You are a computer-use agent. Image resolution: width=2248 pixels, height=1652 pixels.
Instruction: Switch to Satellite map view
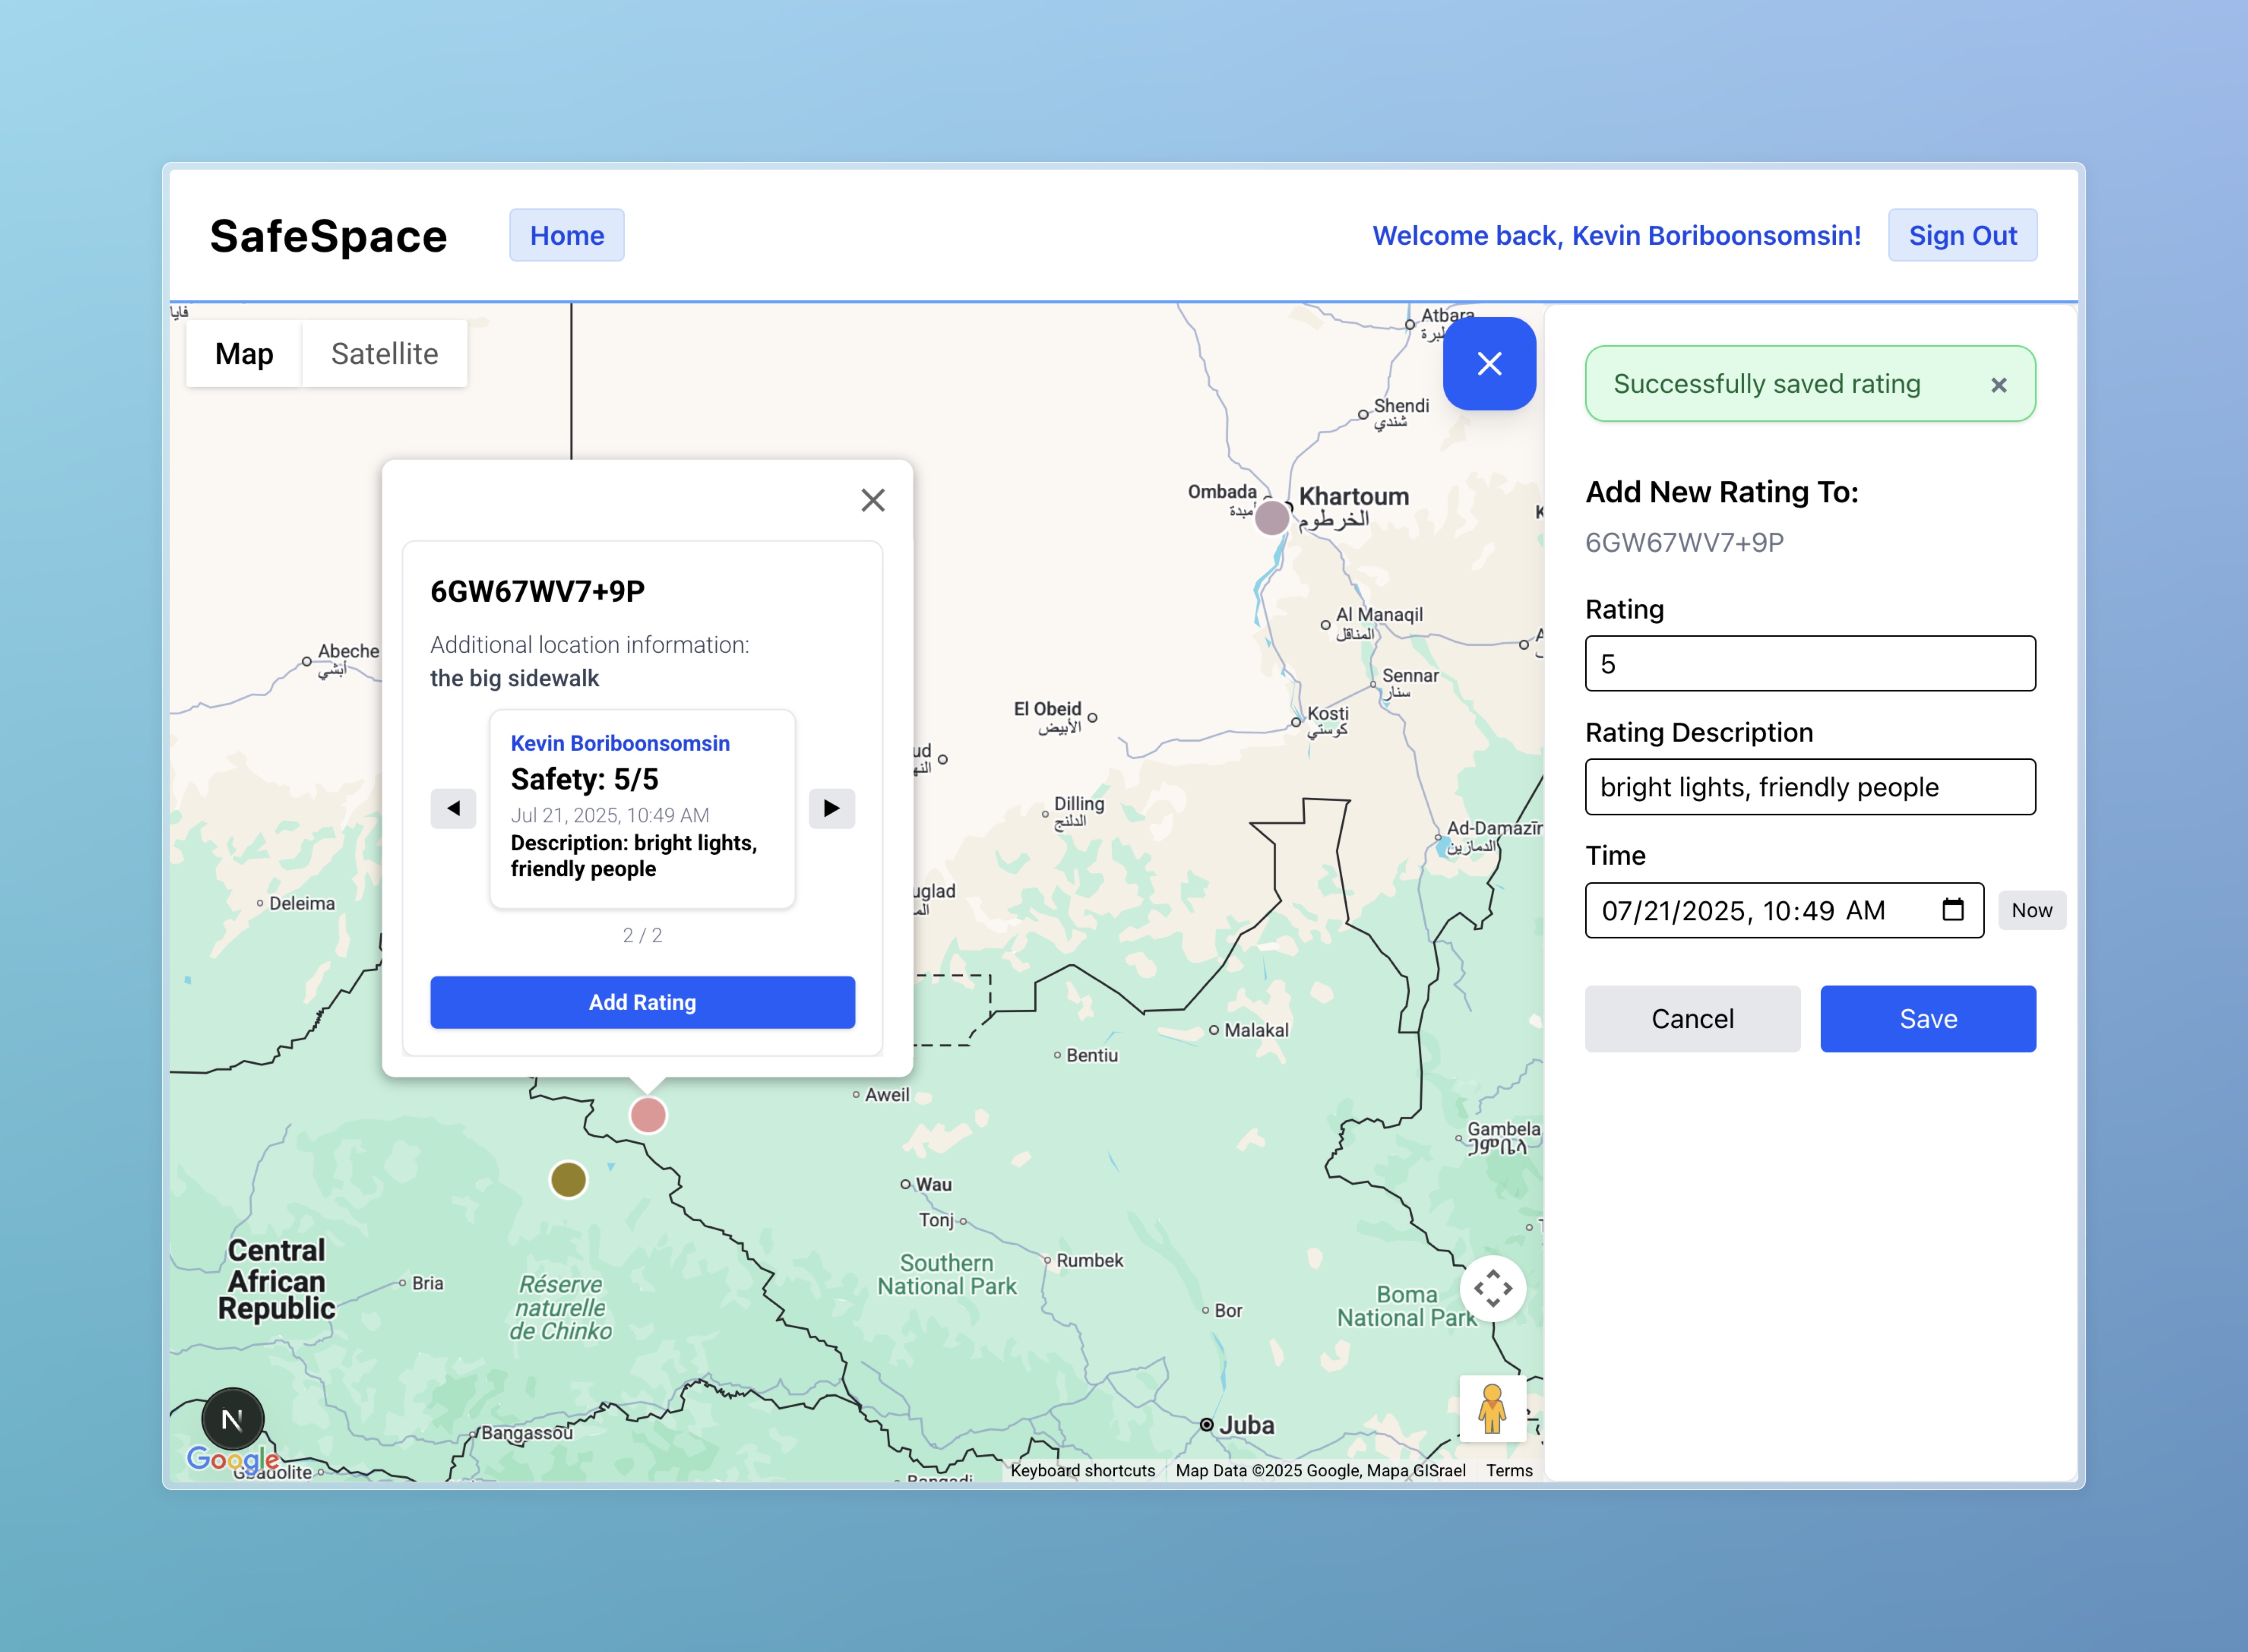384,354
